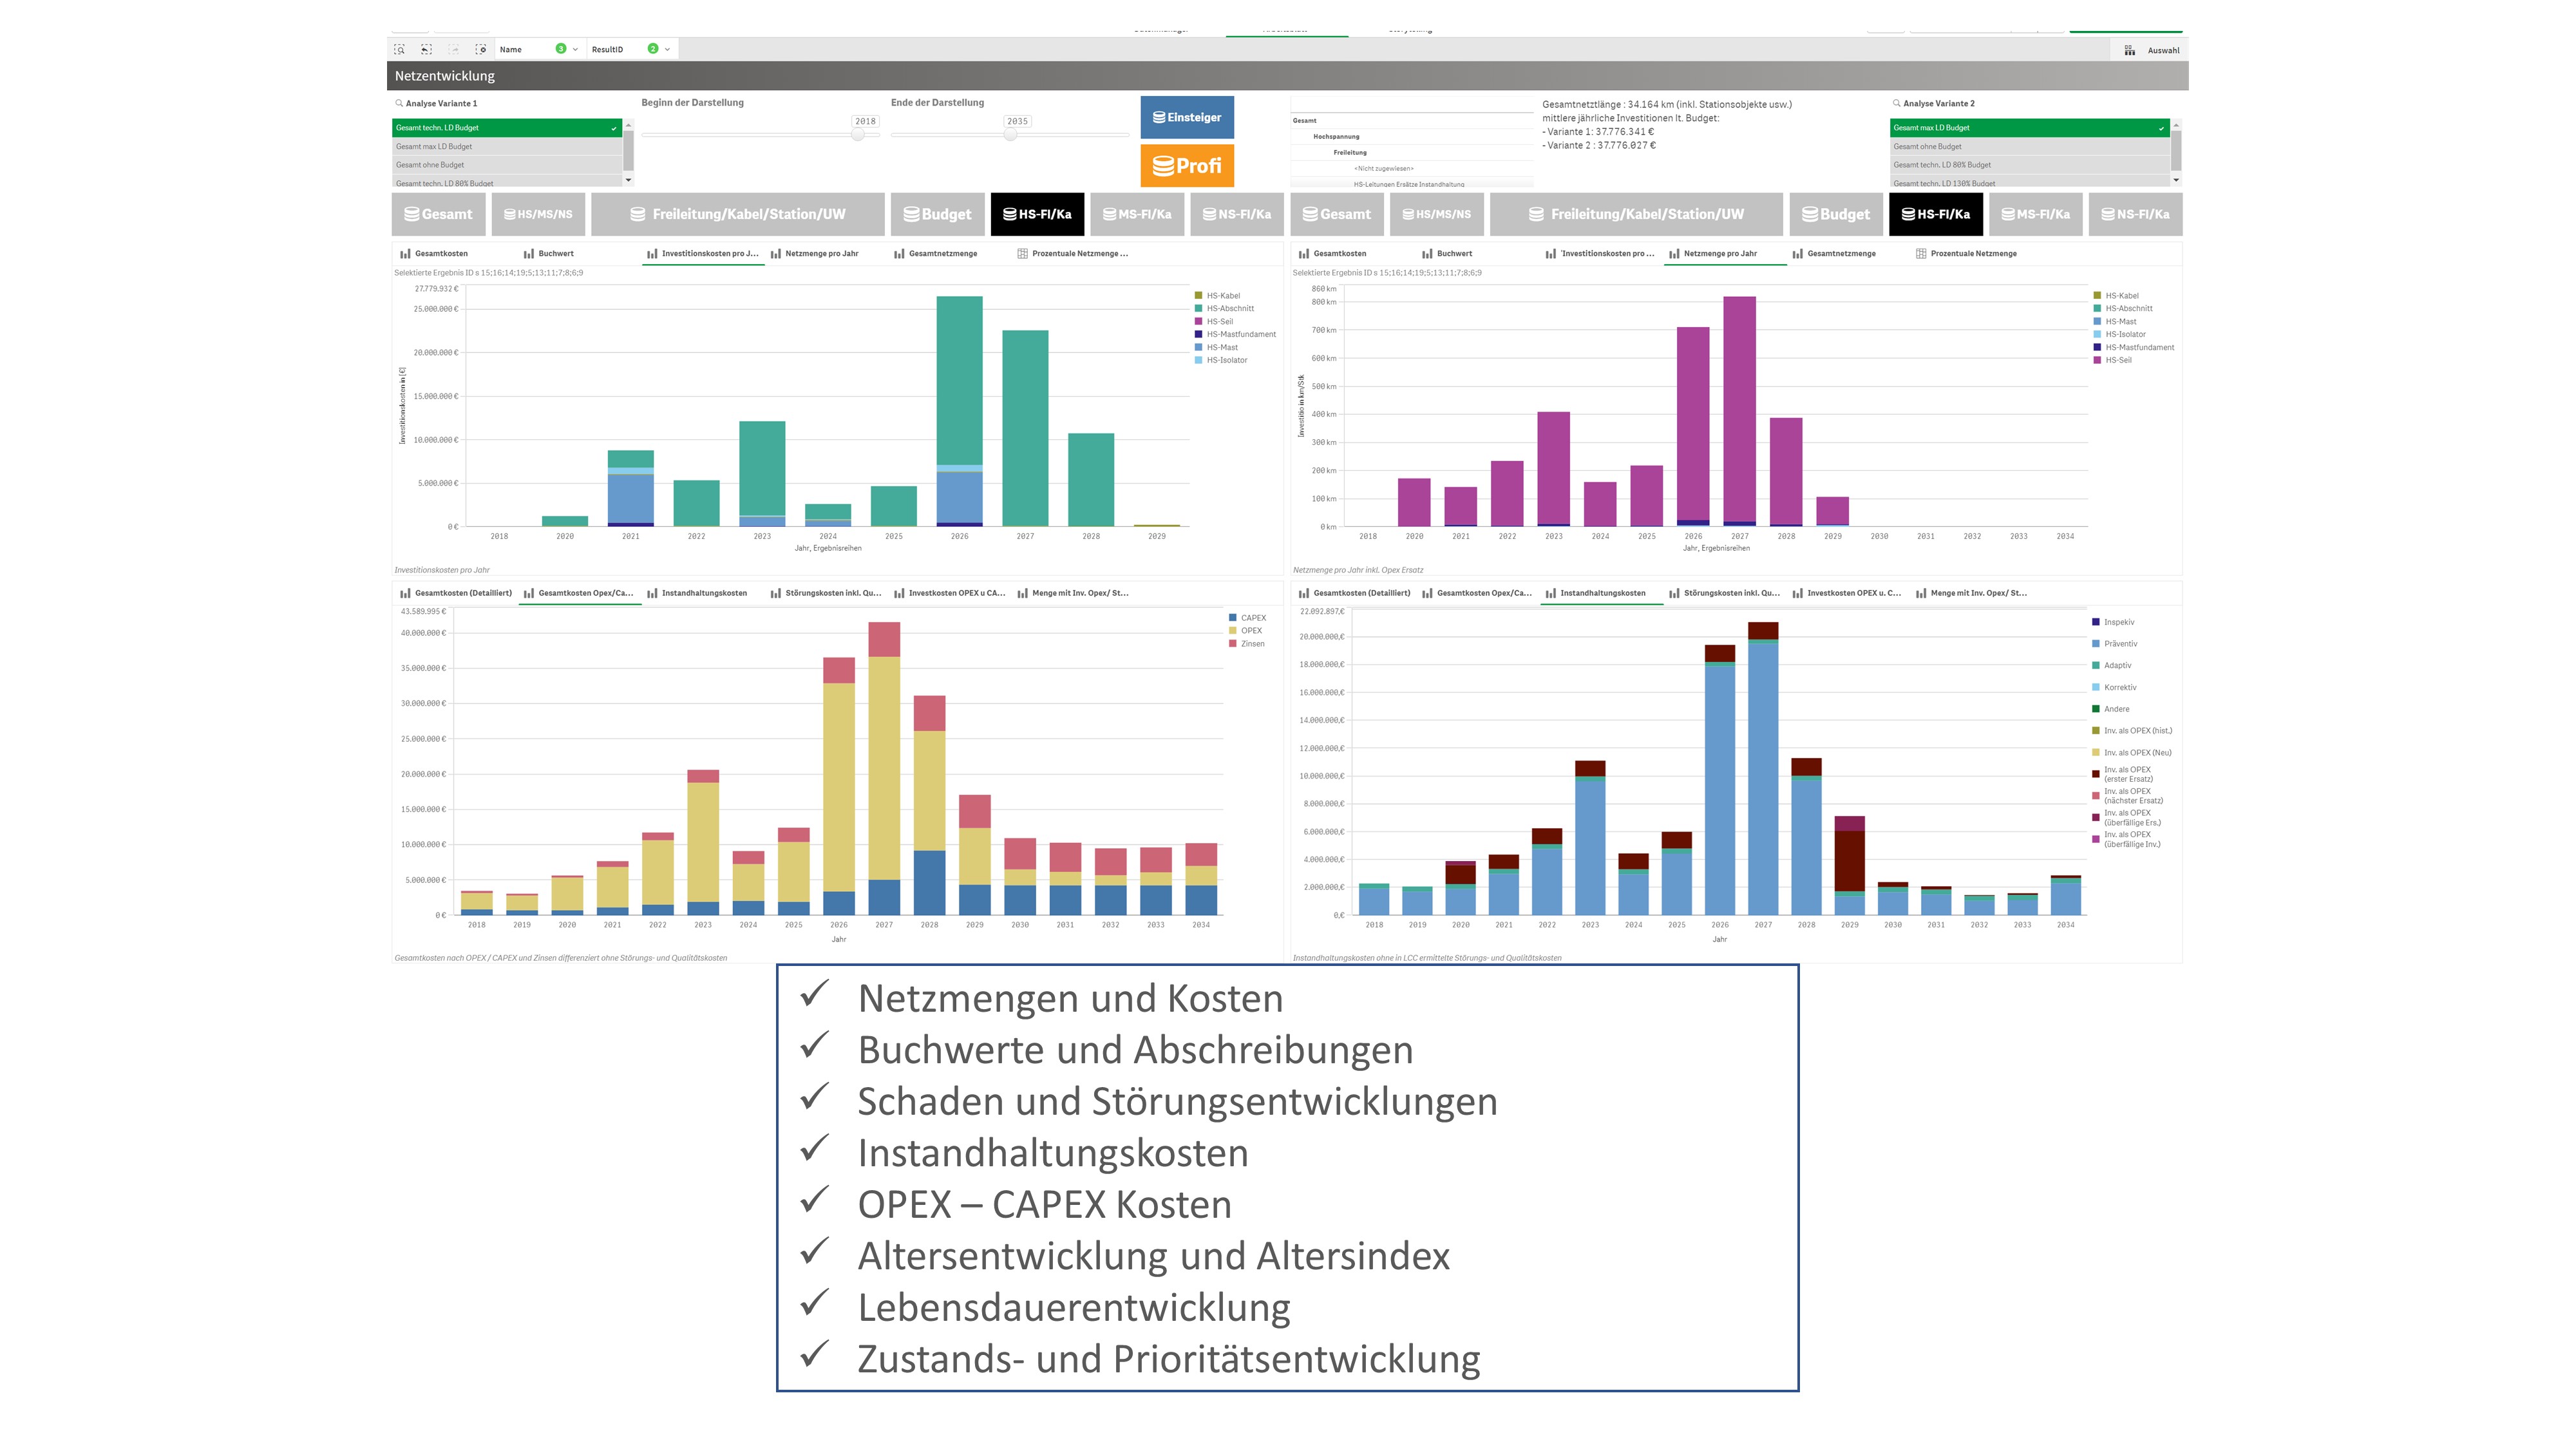Open Gesamtkosten Opex/Ca... tab in bottom-right chart

pos(1478,593)
